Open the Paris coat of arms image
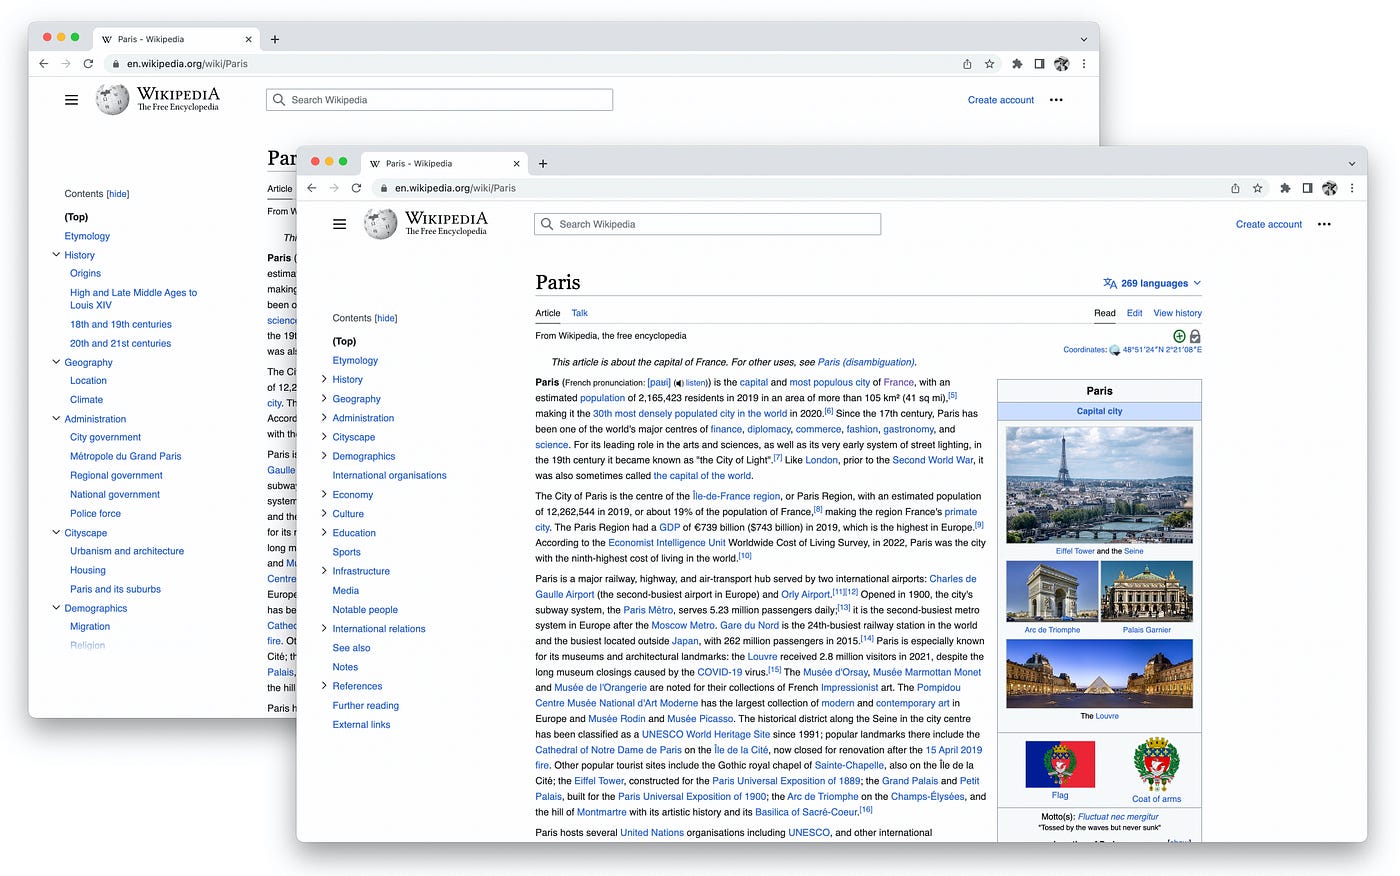 1156,765
